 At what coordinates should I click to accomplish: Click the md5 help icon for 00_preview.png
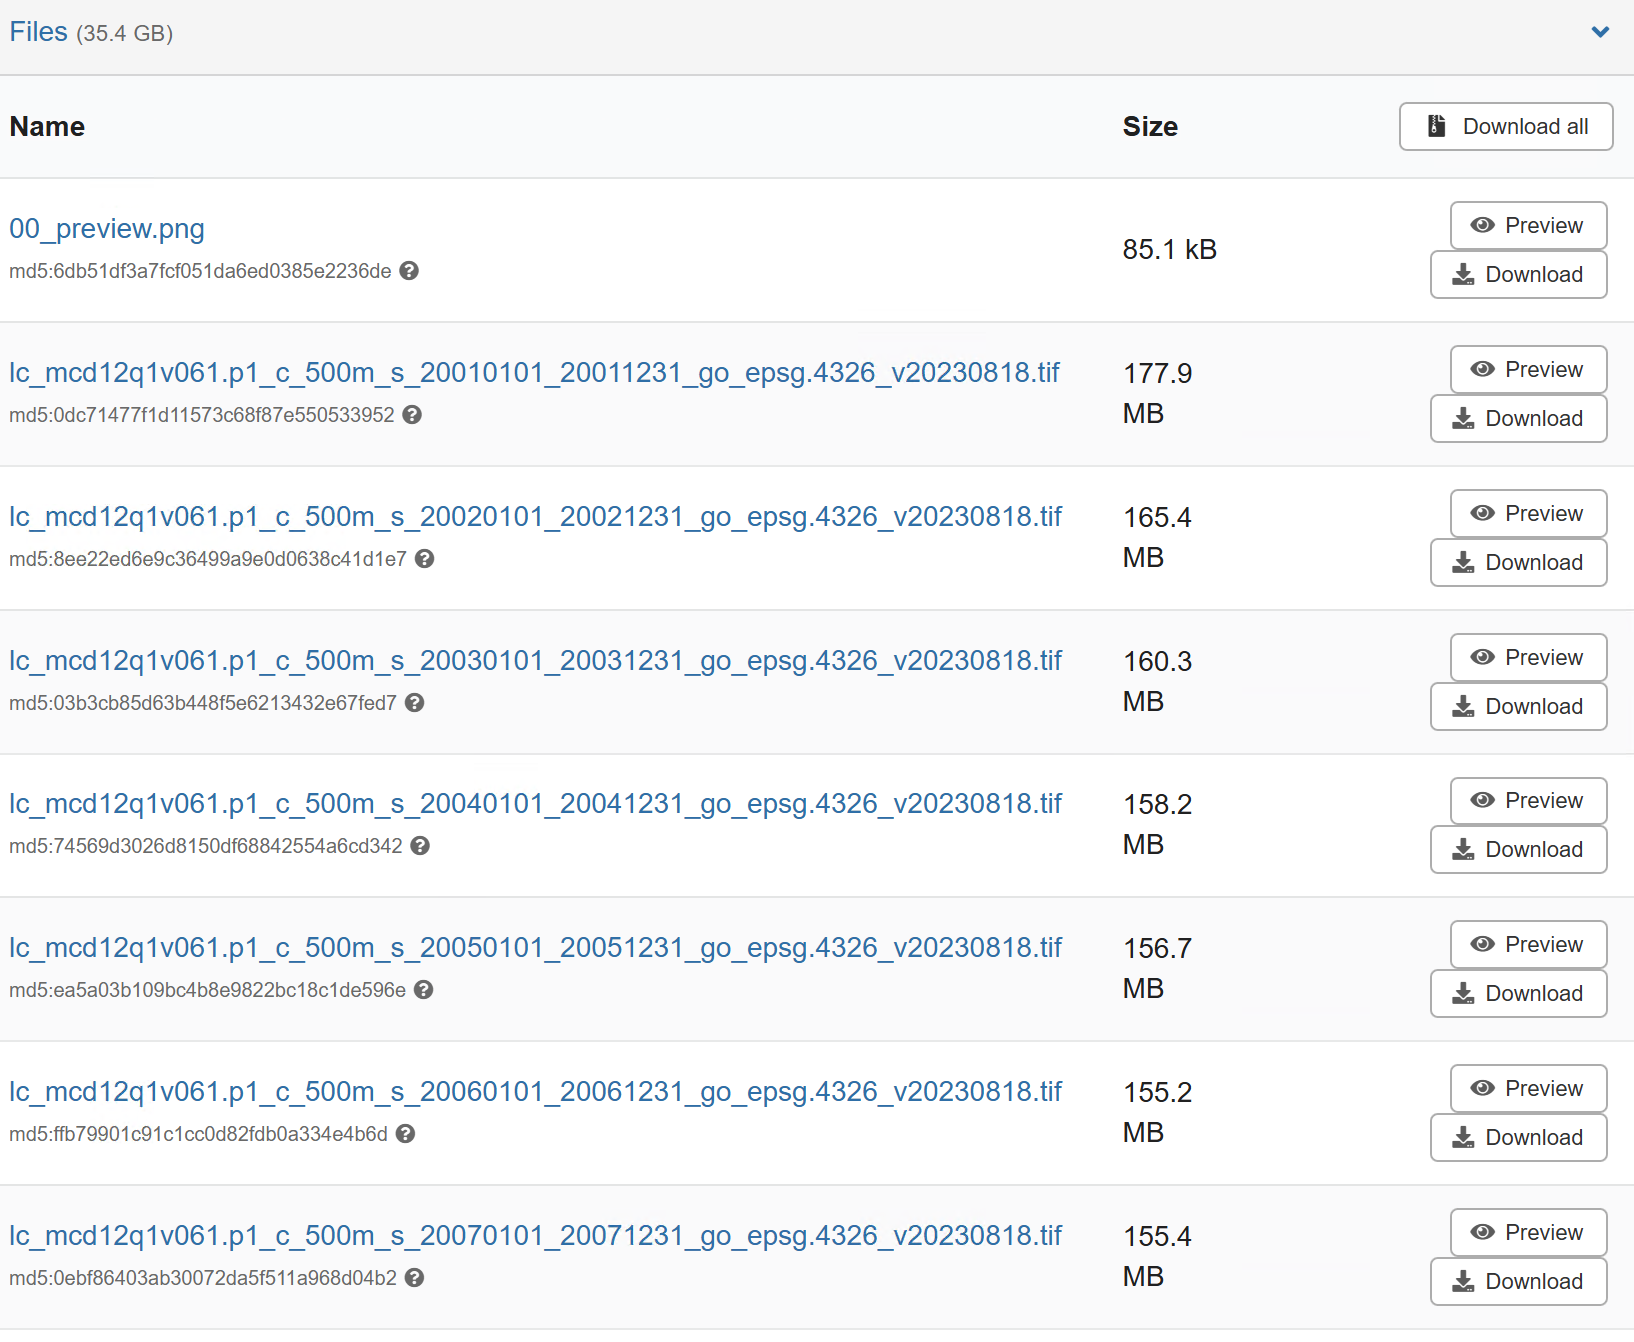tap(409, 271)
